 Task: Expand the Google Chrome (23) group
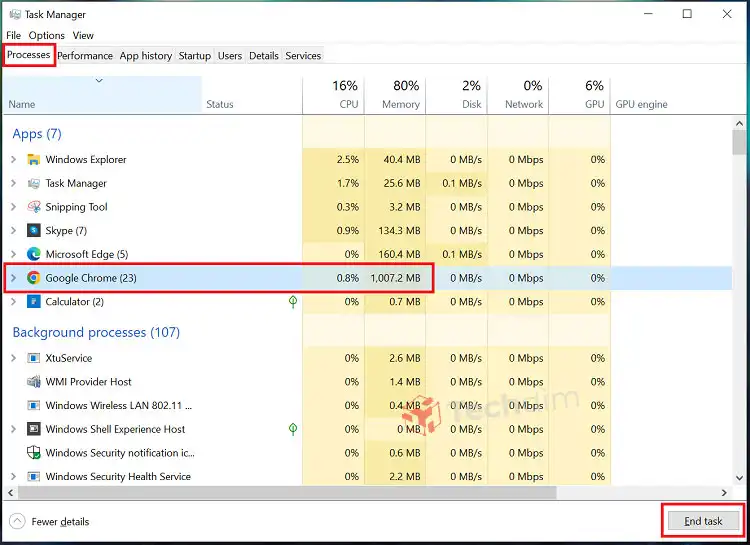tap(13, 278)
